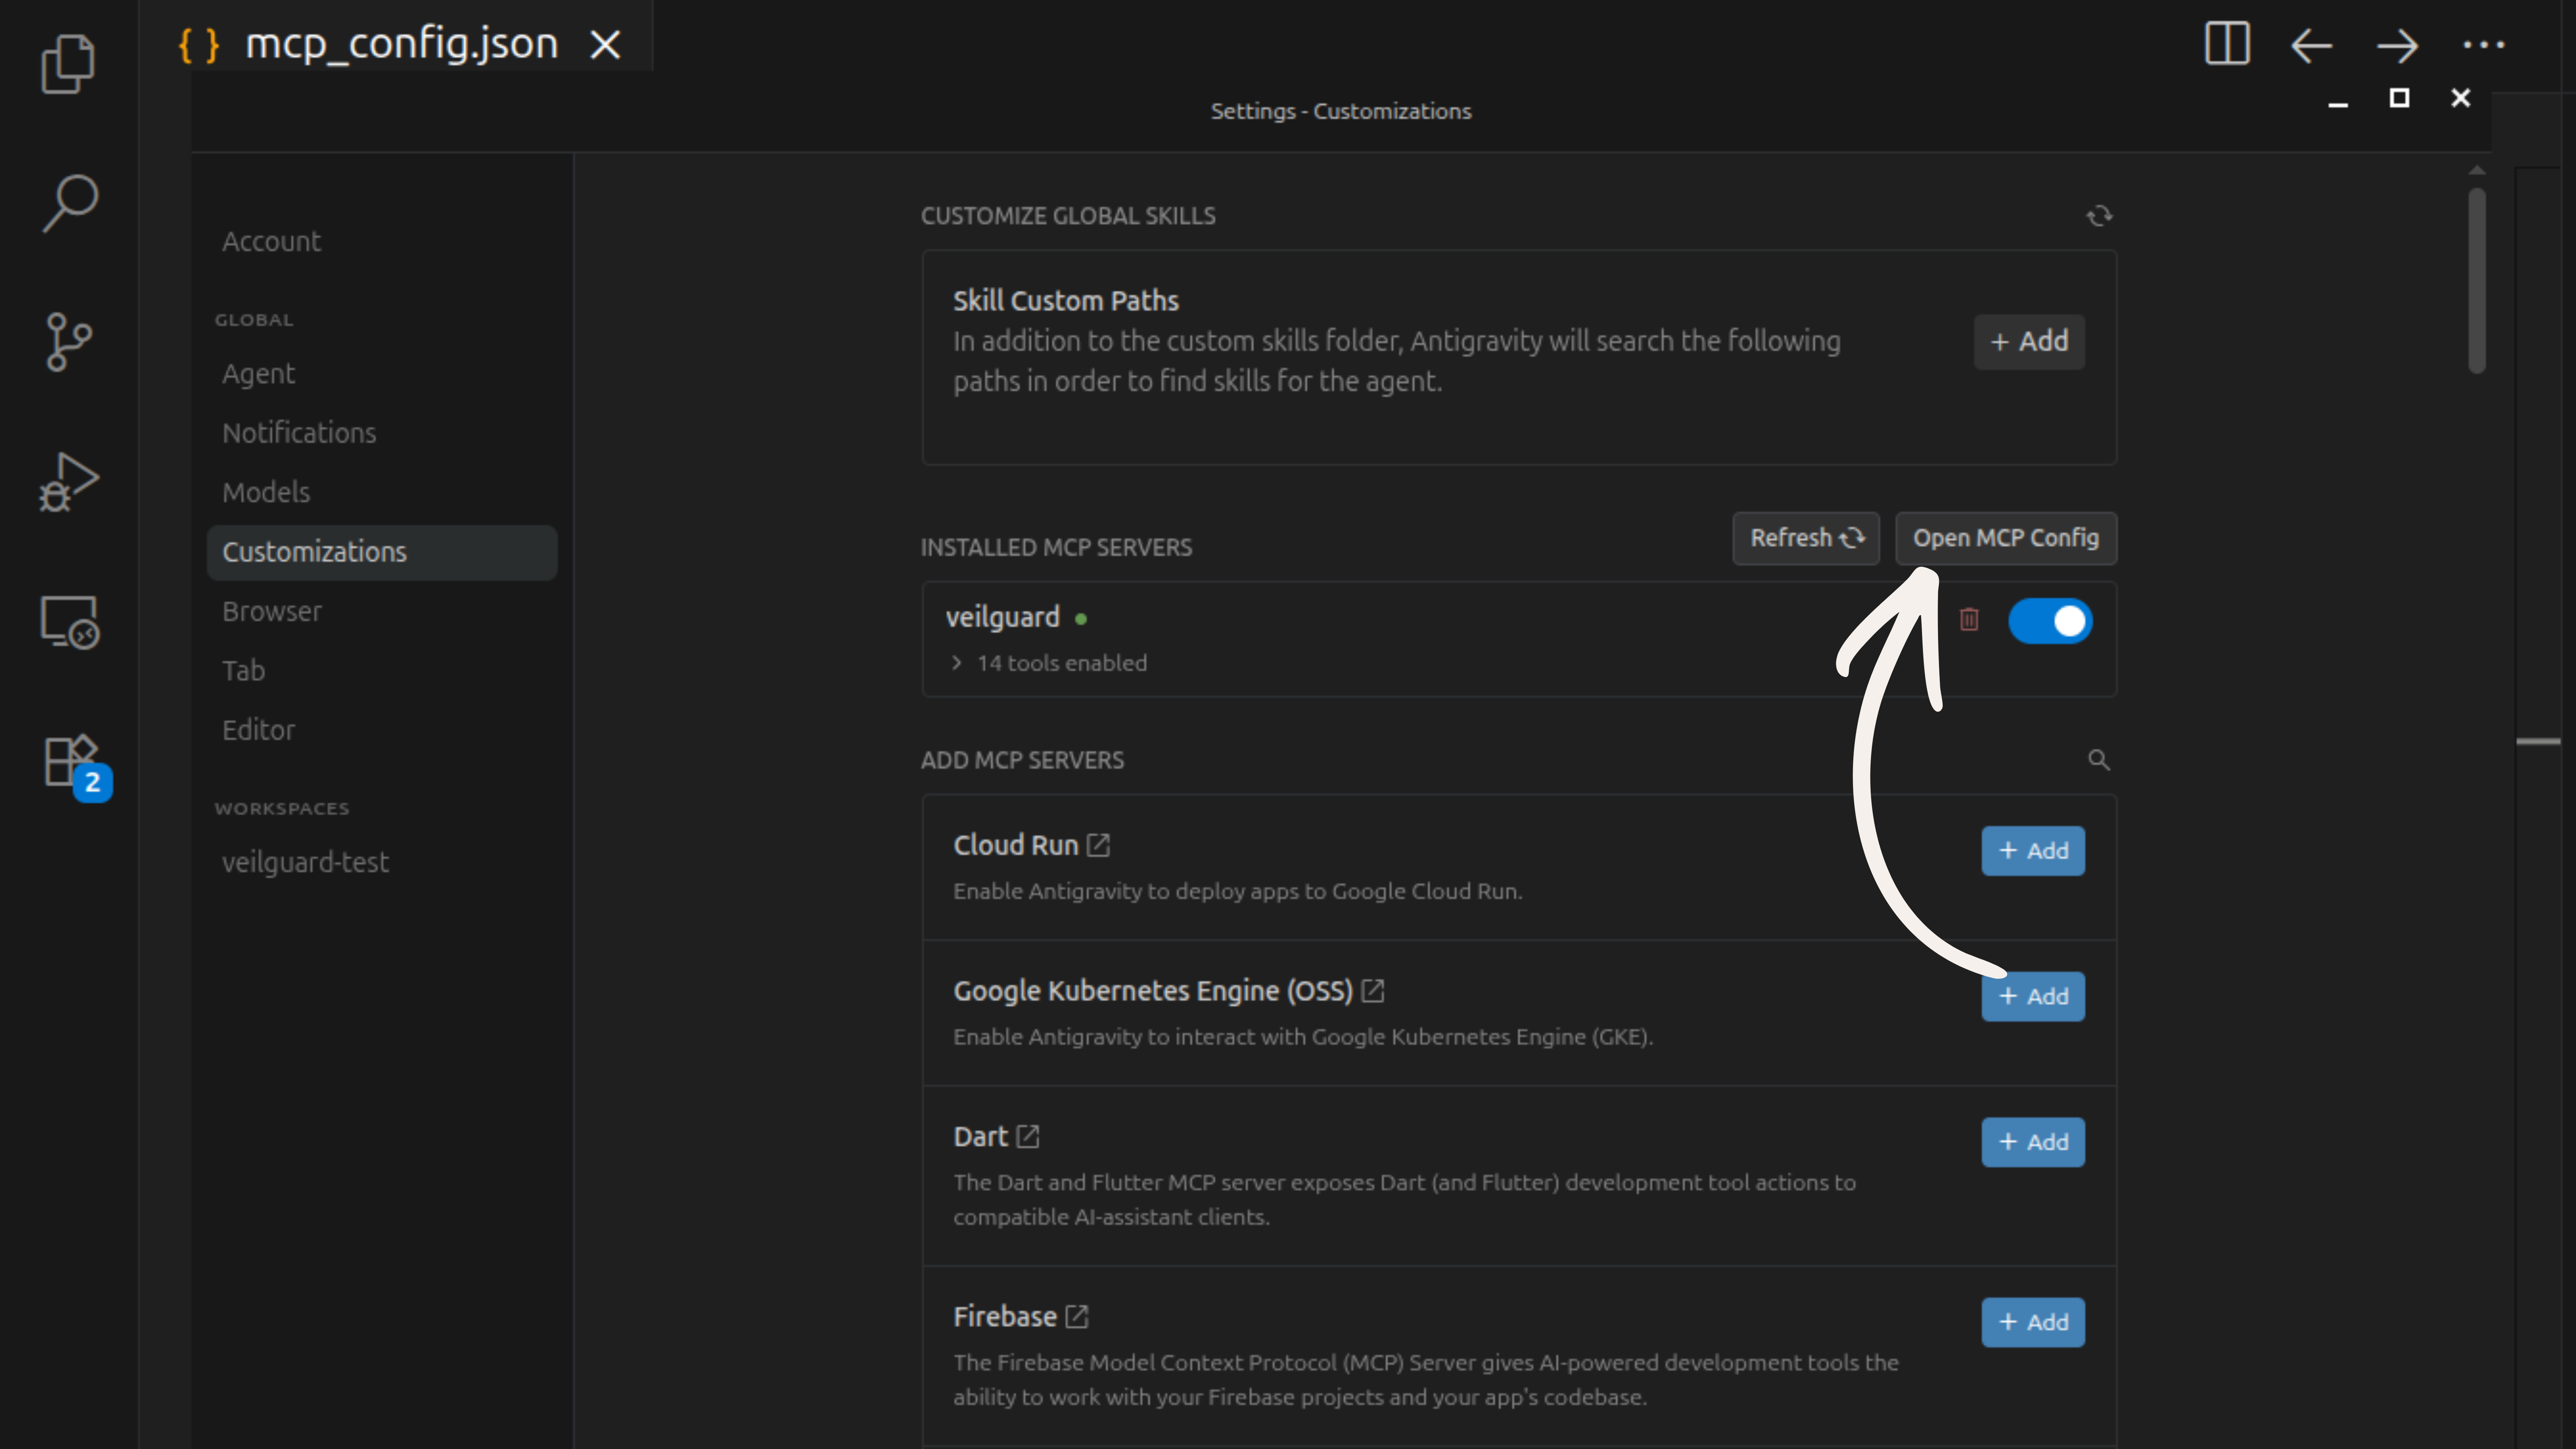2576x1449 pixels.
Task: Click the Refresh MCP servers button
Action: point(1806,538)
